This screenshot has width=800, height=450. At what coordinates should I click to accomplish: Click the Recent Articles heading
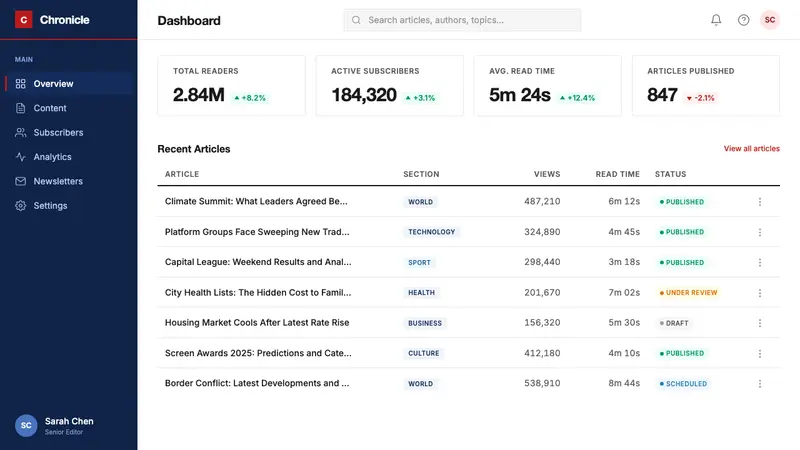tap(194, 149)
